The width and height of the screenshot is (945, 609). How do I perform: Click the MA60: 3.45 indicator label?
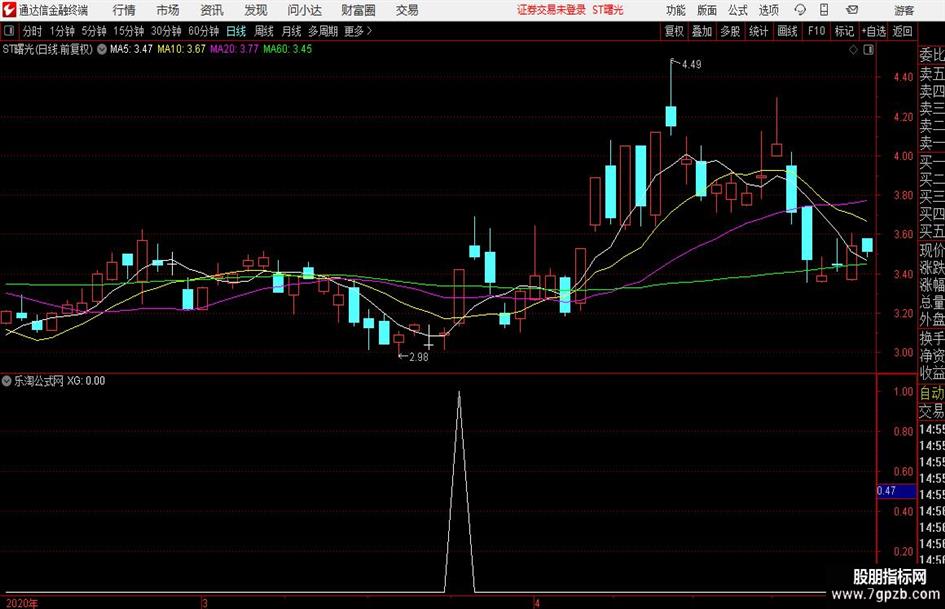click(x=287, y=49)
